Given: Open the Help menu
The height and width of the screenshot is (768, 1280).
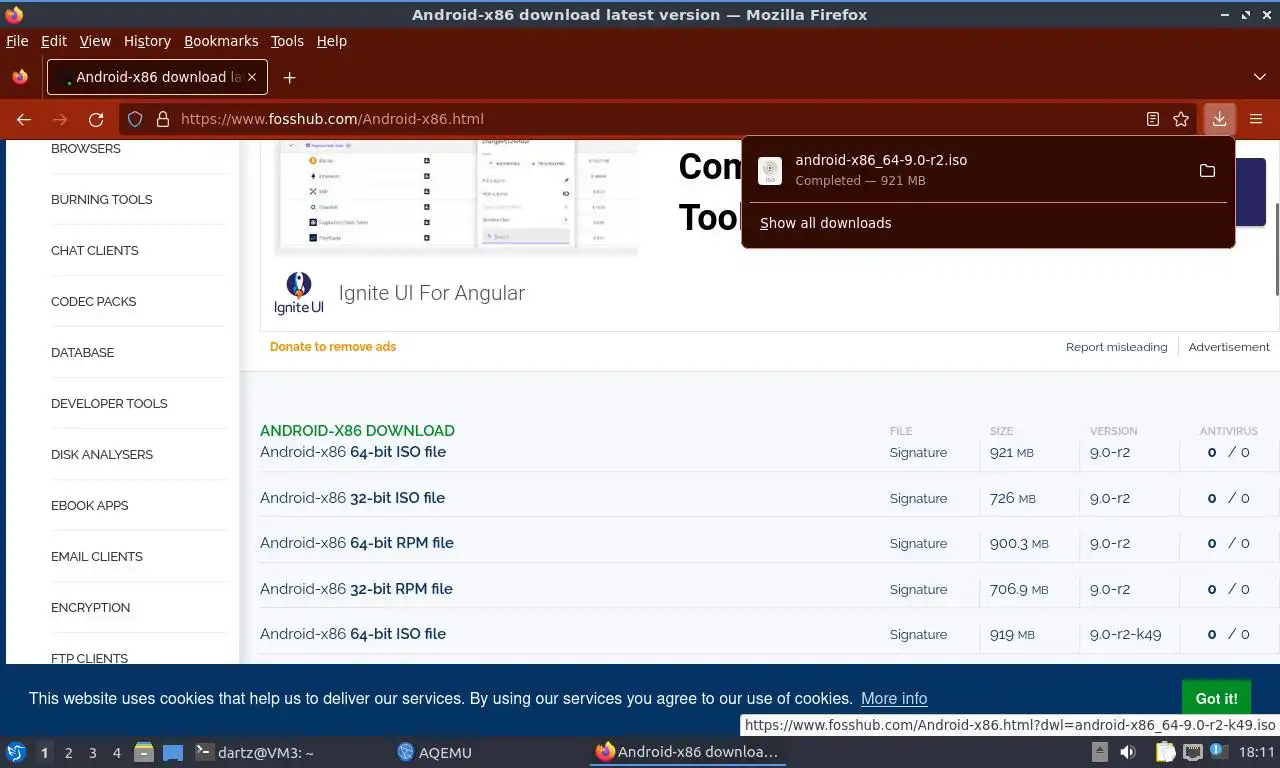Looking at the screenshot, I should [331, 41].
